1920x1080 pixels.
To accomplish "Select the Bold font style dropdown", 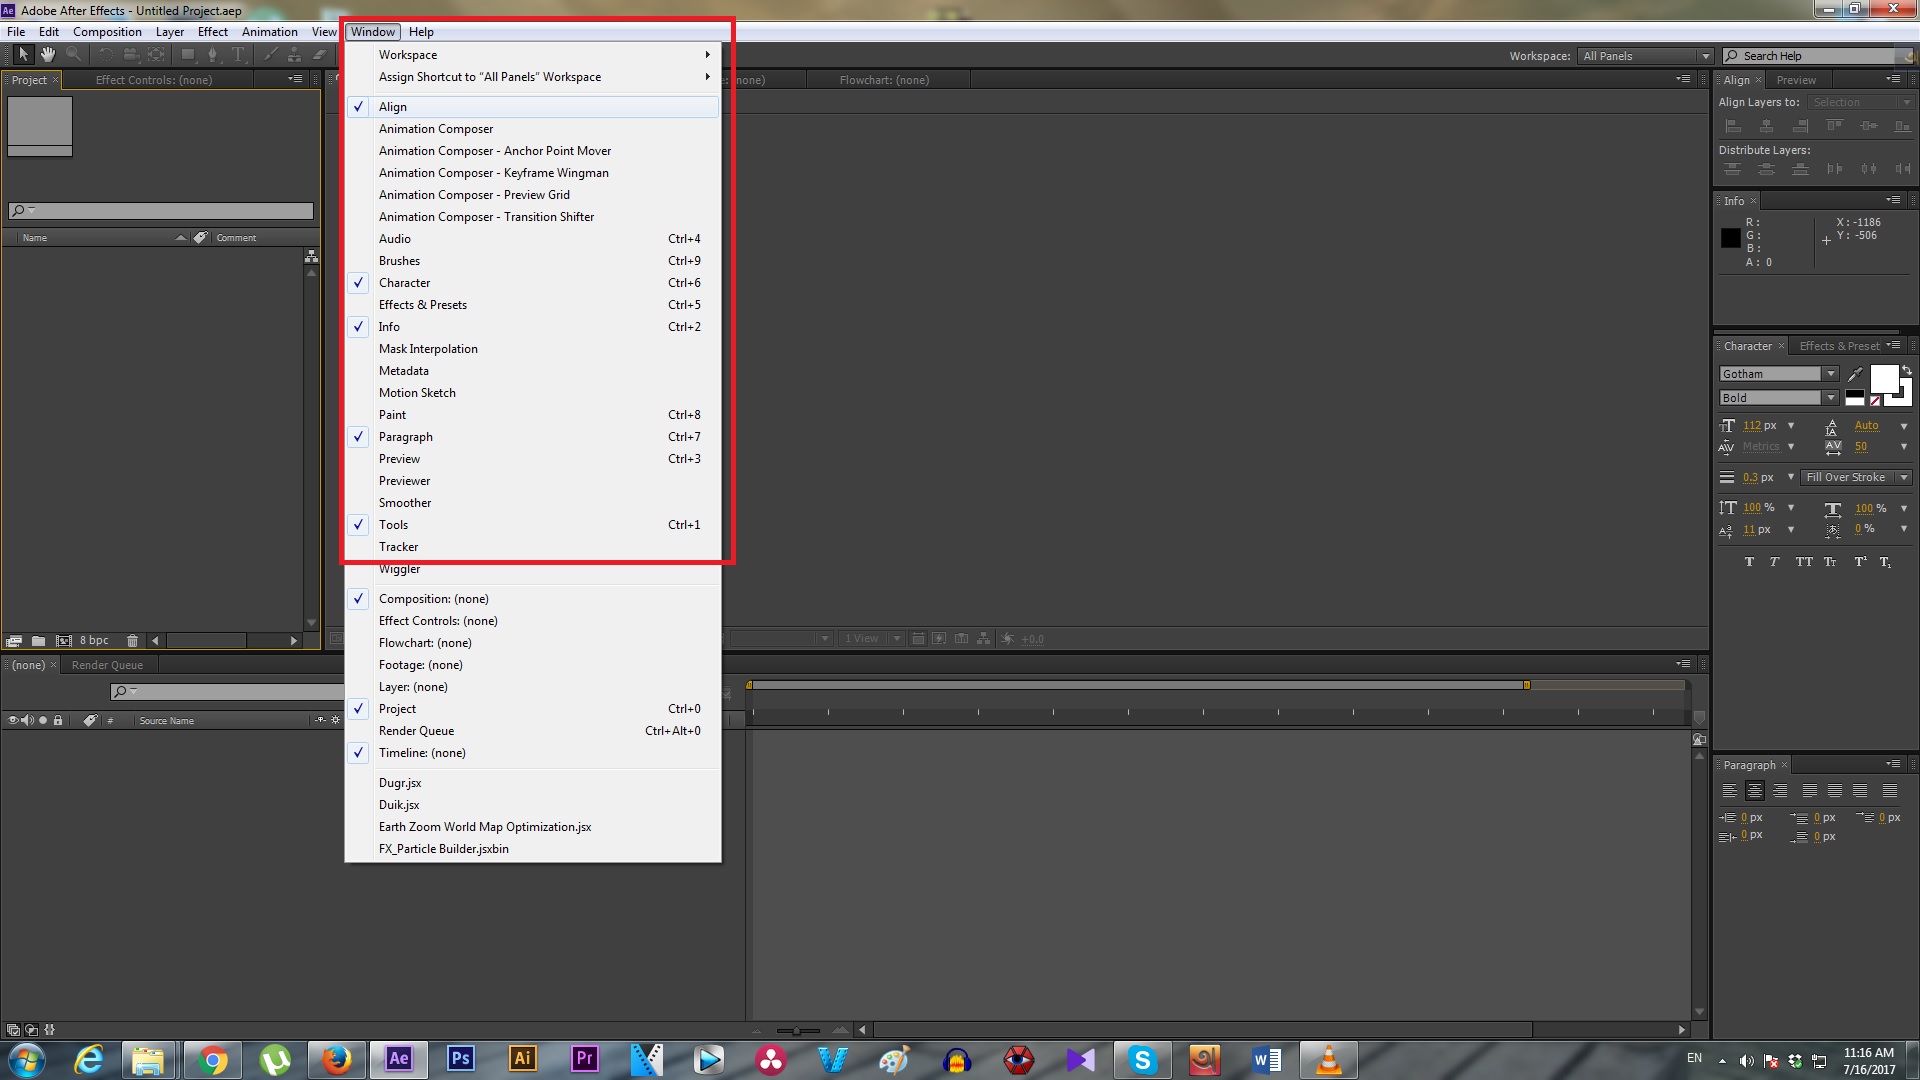I will click(x=1779, y=398).
